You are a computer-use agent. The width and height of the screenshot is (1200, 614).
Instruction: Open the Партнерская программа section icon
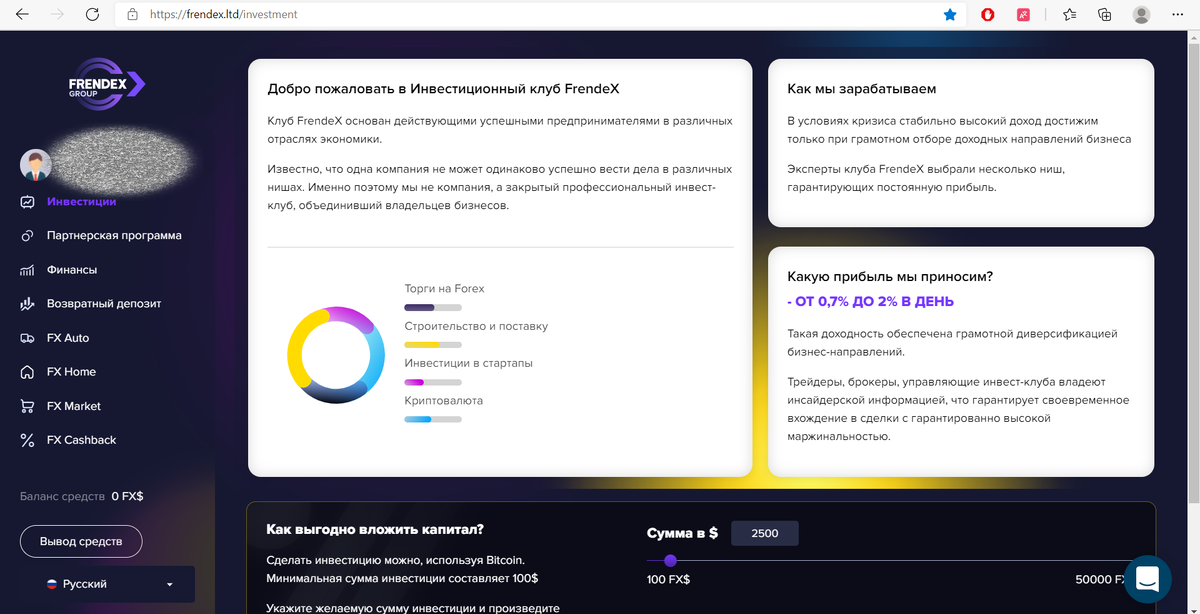[28, 235]
